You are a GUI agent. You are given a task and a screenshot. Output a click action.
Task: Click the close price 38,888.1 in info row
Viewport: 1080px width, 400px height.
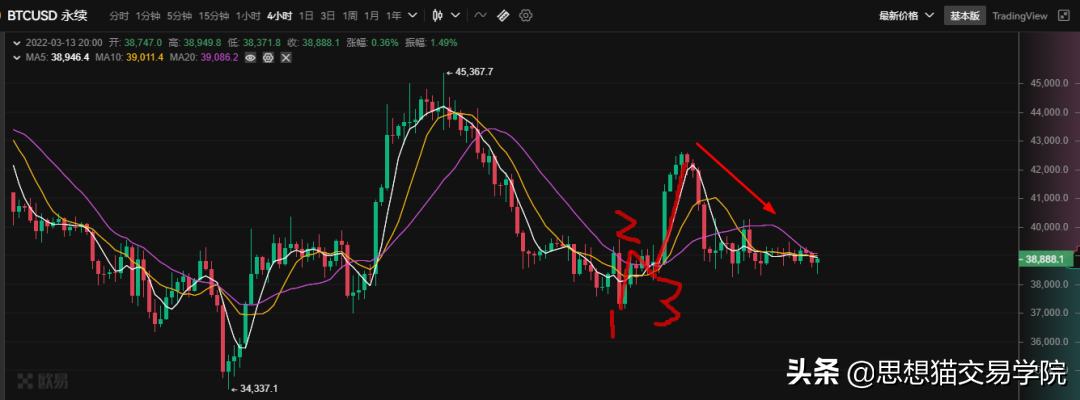click(321, 43)
